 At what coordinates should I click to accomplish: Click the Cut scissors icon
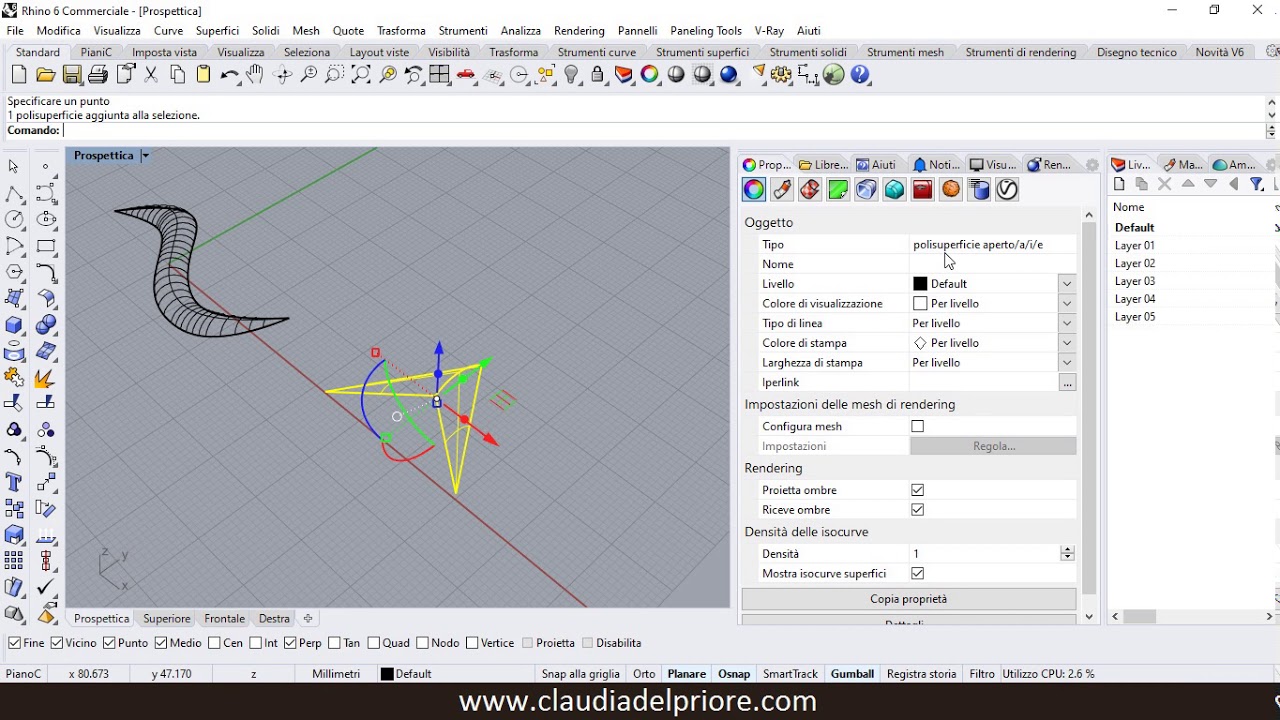tap(151, 75)
